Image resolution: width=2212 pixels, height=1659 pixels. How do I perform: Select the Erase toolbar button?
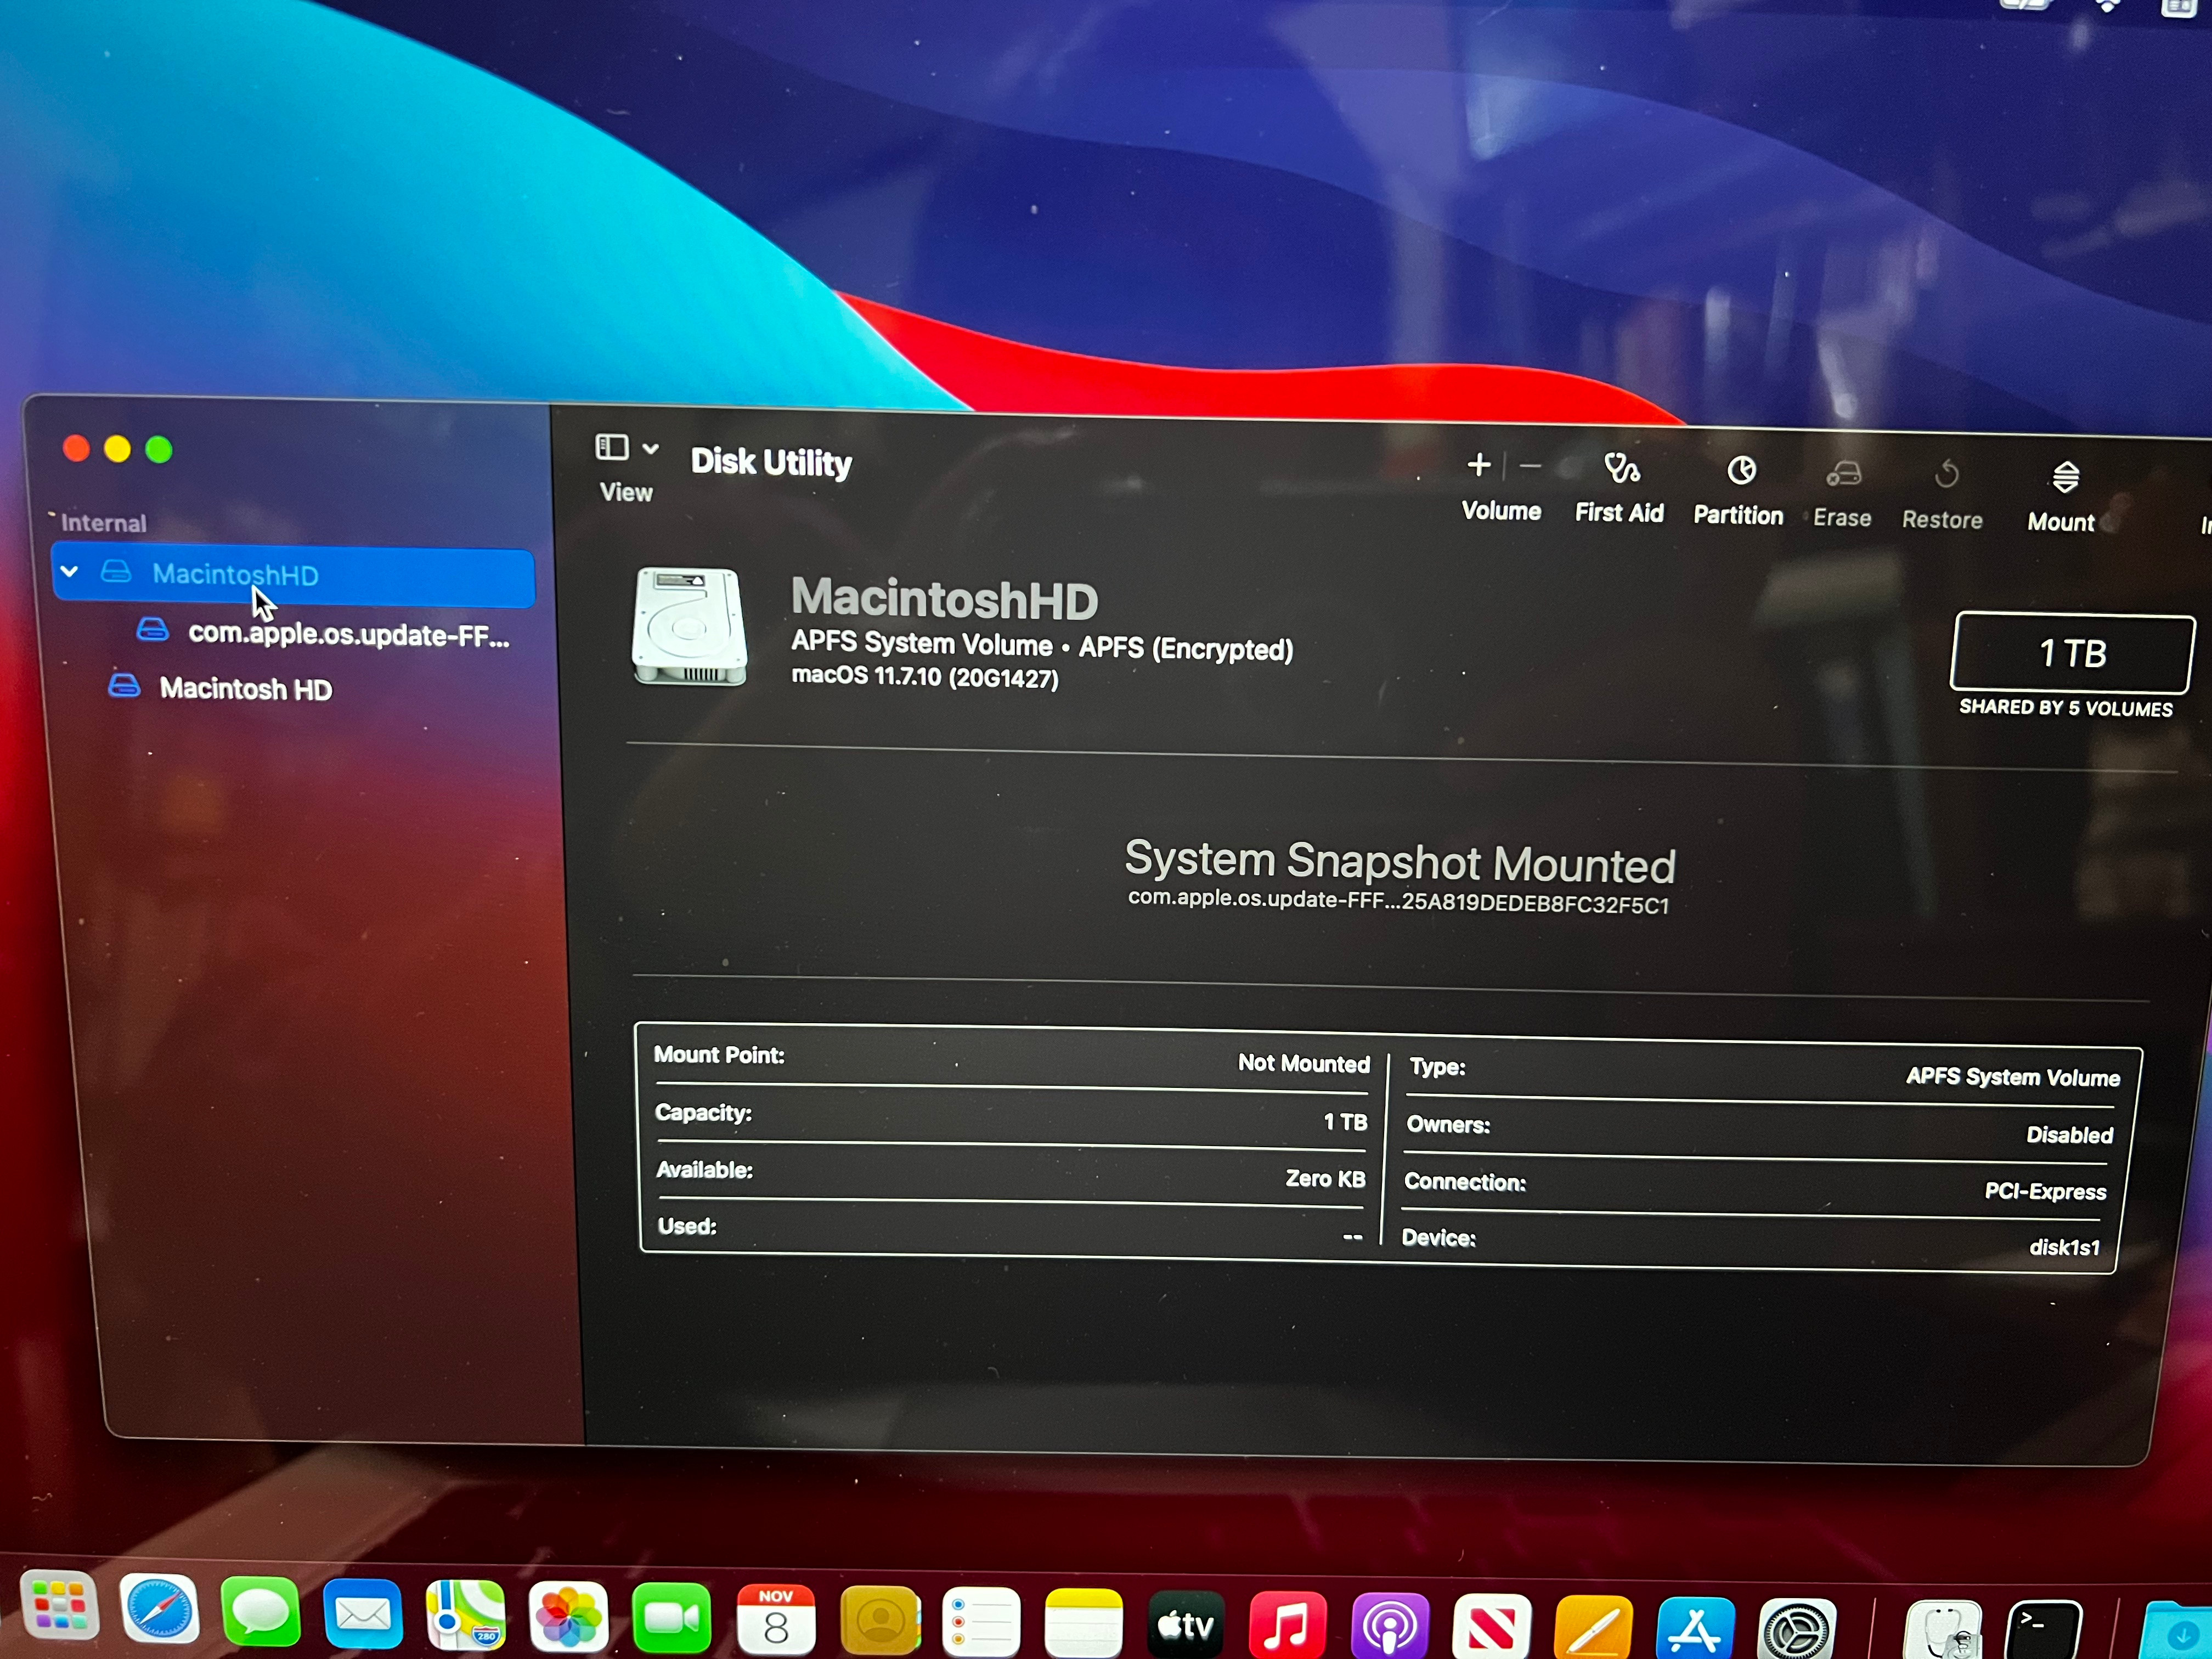pos(1842,494)
